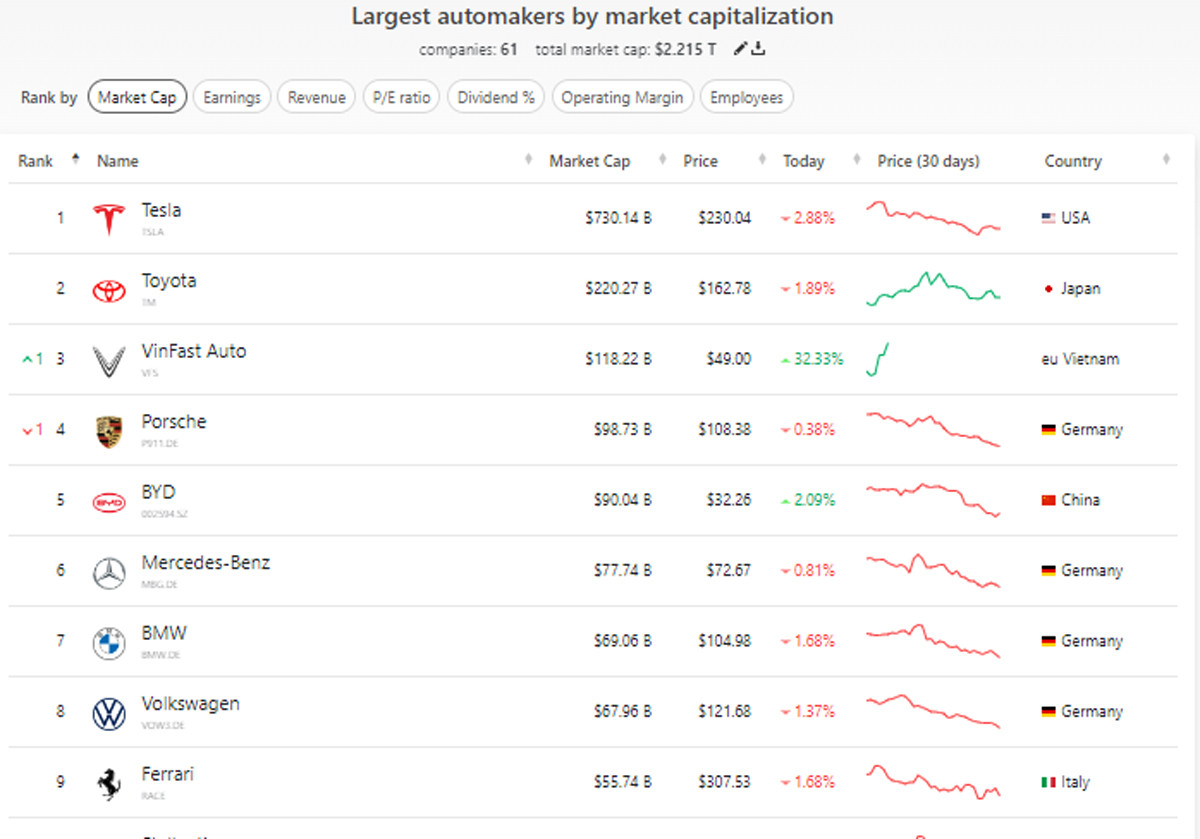The width and height of the screenshot is (1200, 839).
Task: Select Market Cap ranking option
Action: 137,97
